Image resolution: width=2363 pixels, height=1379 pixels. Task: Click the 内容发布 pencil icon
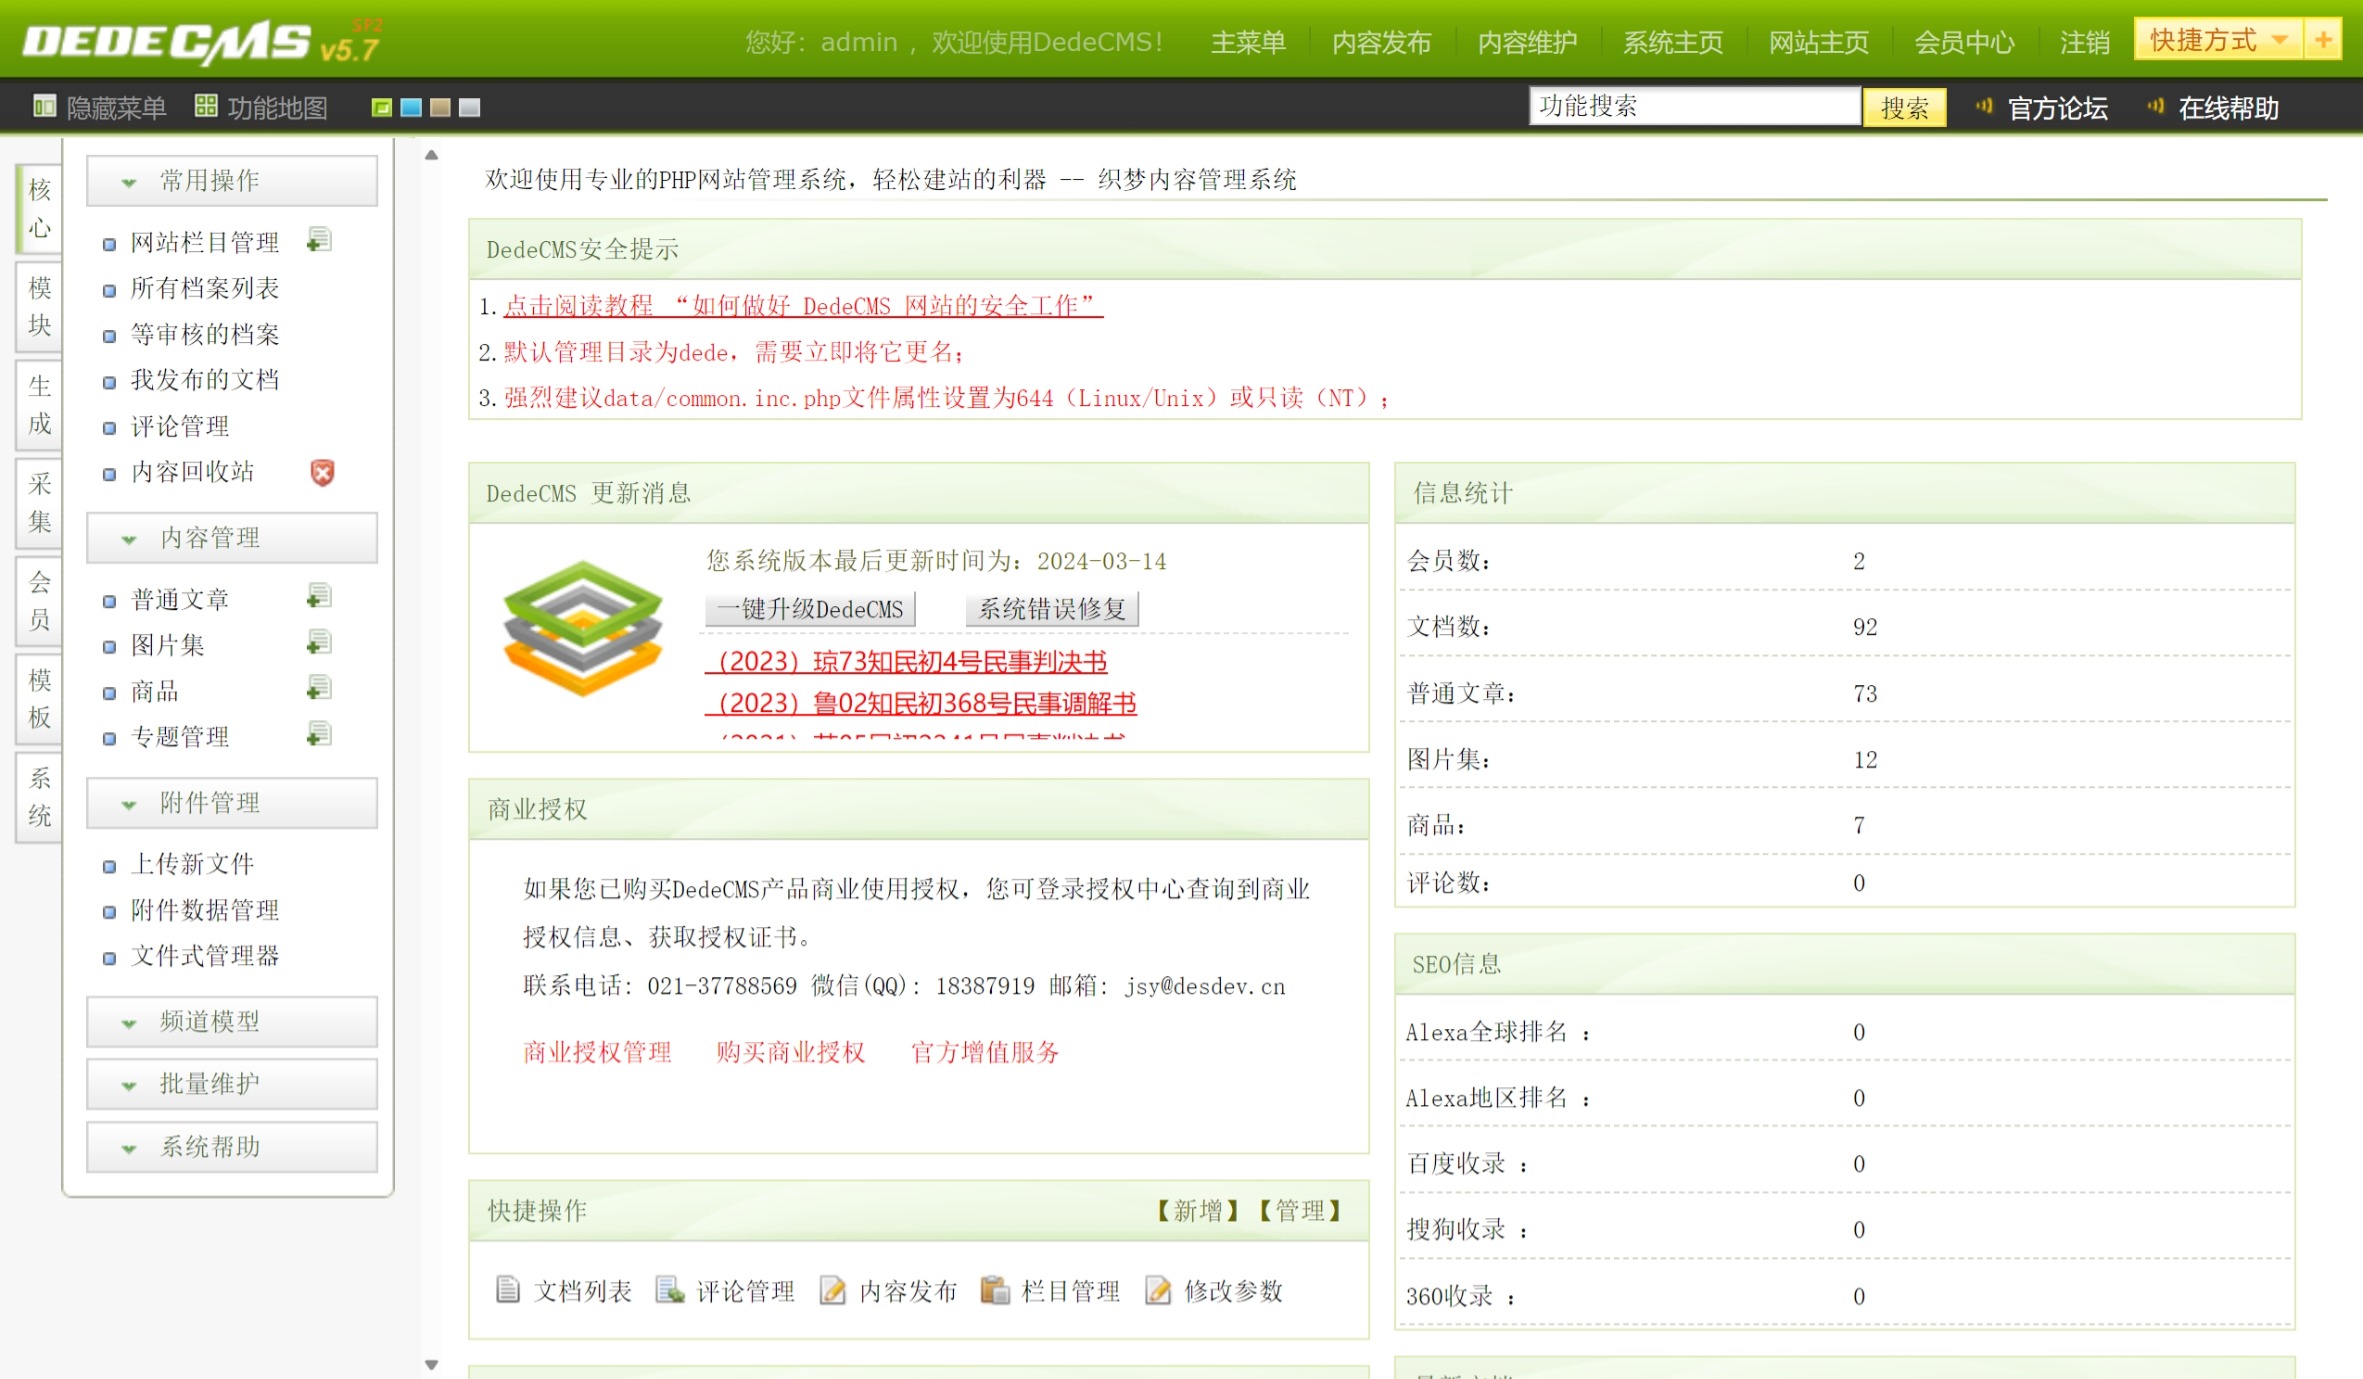point(832,1290)
